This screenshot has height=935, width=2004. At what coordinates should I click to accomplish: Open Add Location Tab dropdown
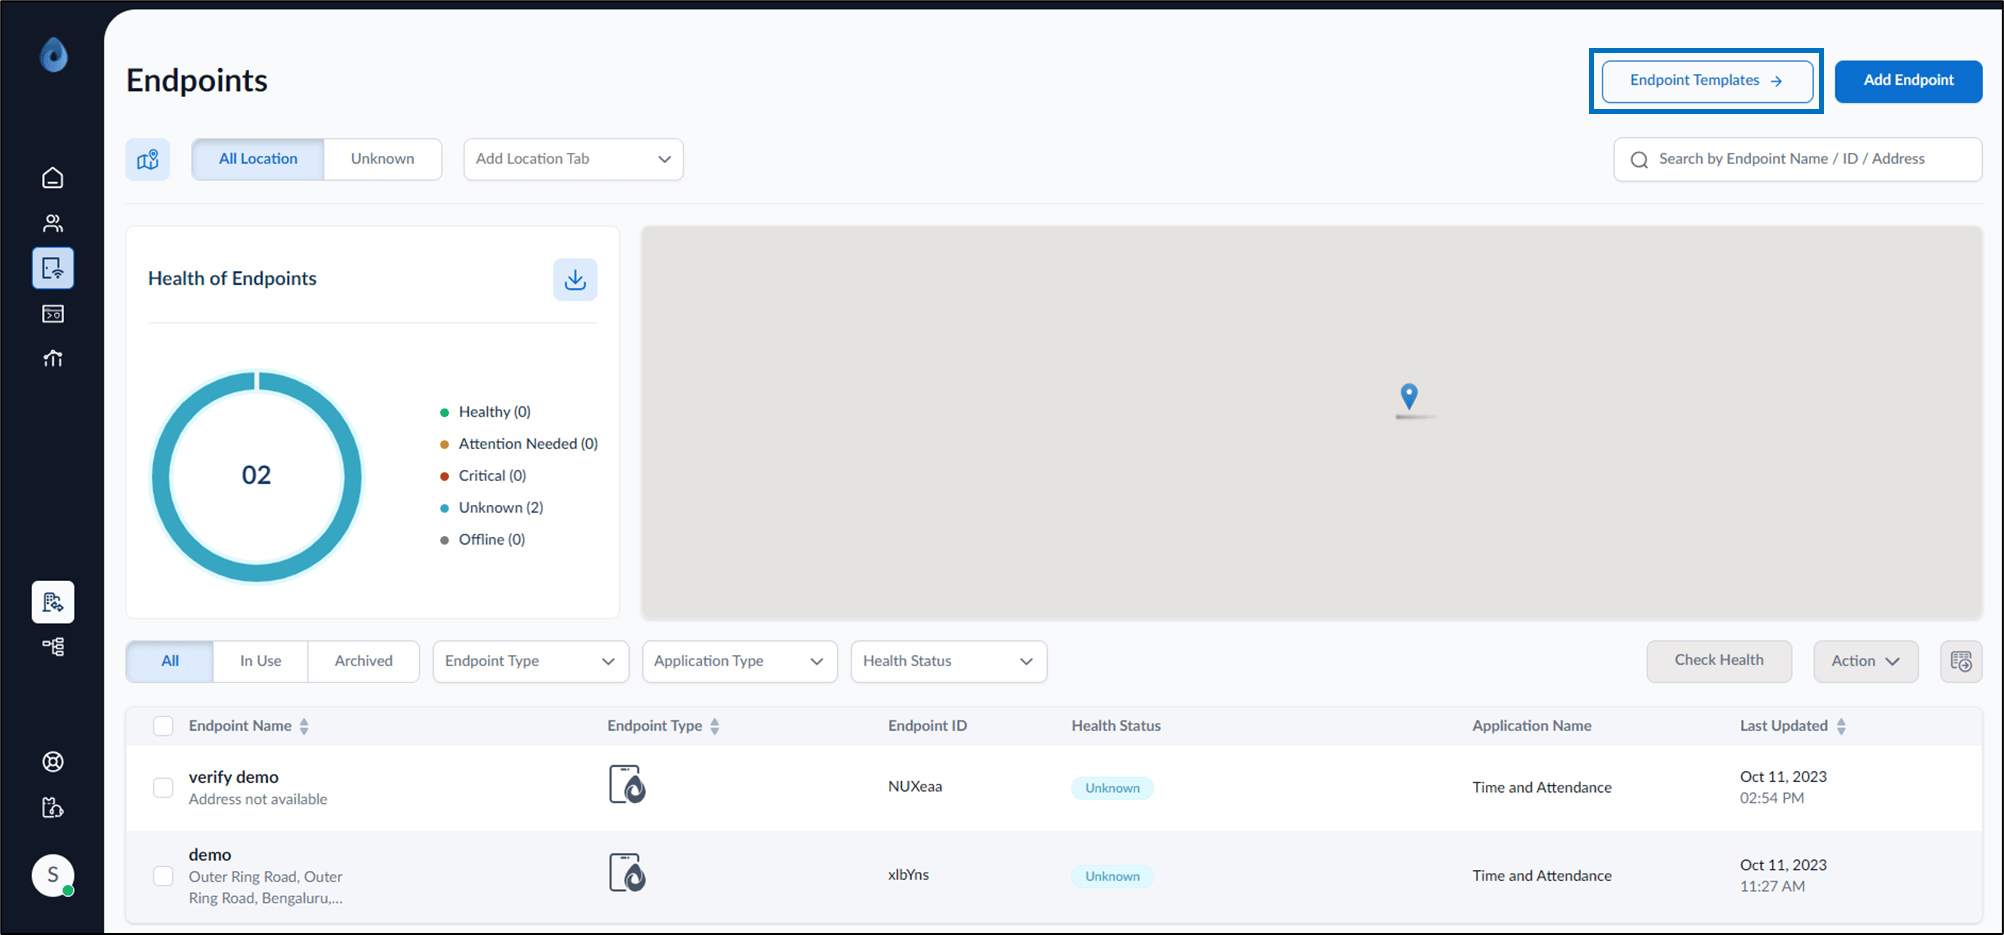click(x=573, y=159)
